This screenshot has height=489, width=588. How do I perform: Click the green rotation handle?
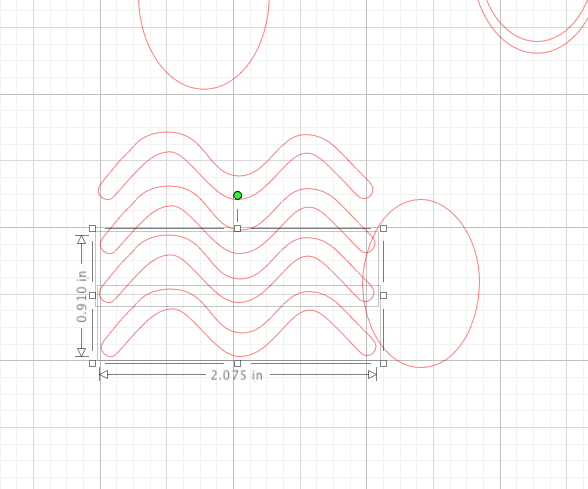tap(237, 195)
